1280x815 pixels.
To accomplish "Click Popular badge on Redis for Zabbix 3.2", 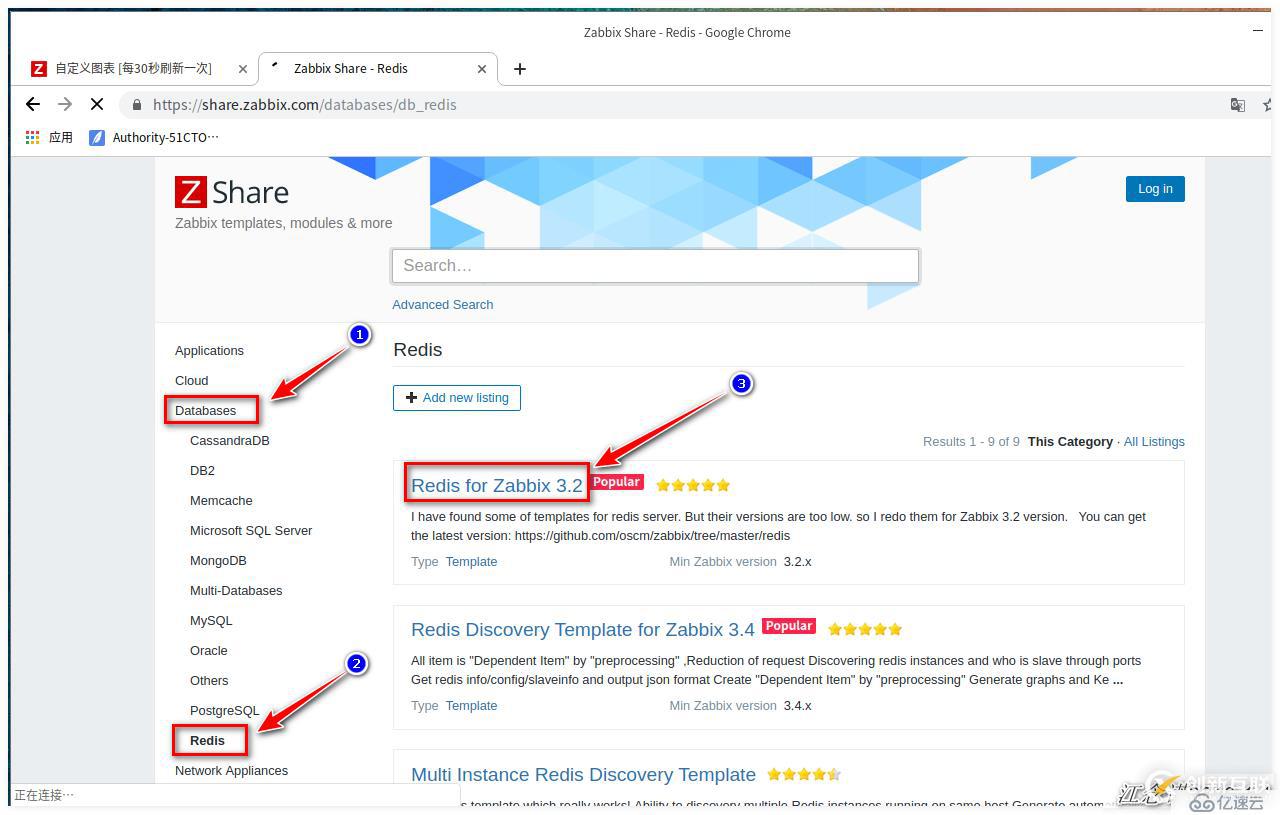I will [616, 482].
